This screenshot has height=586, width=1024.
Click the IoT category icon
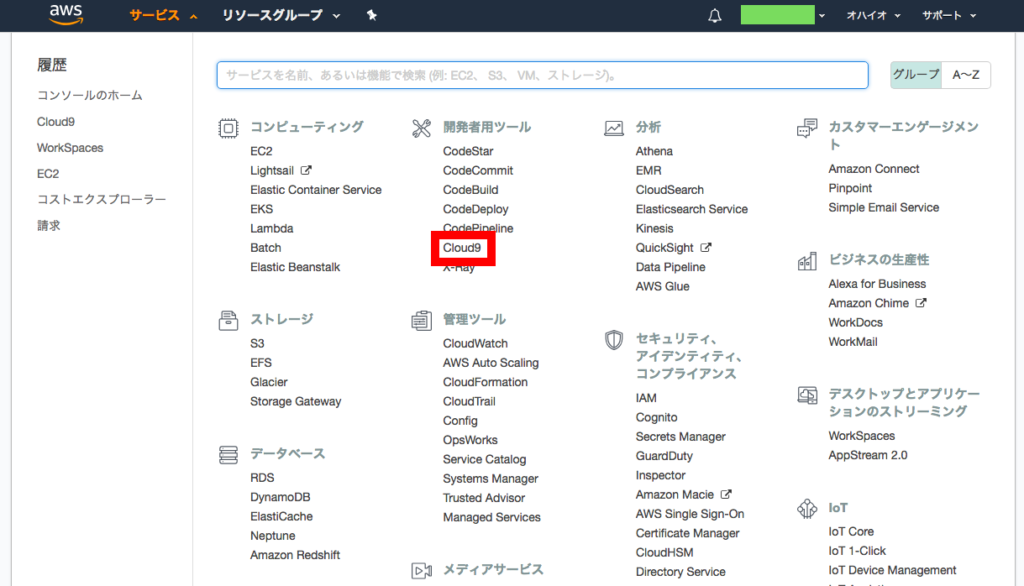tap(807, 508)
